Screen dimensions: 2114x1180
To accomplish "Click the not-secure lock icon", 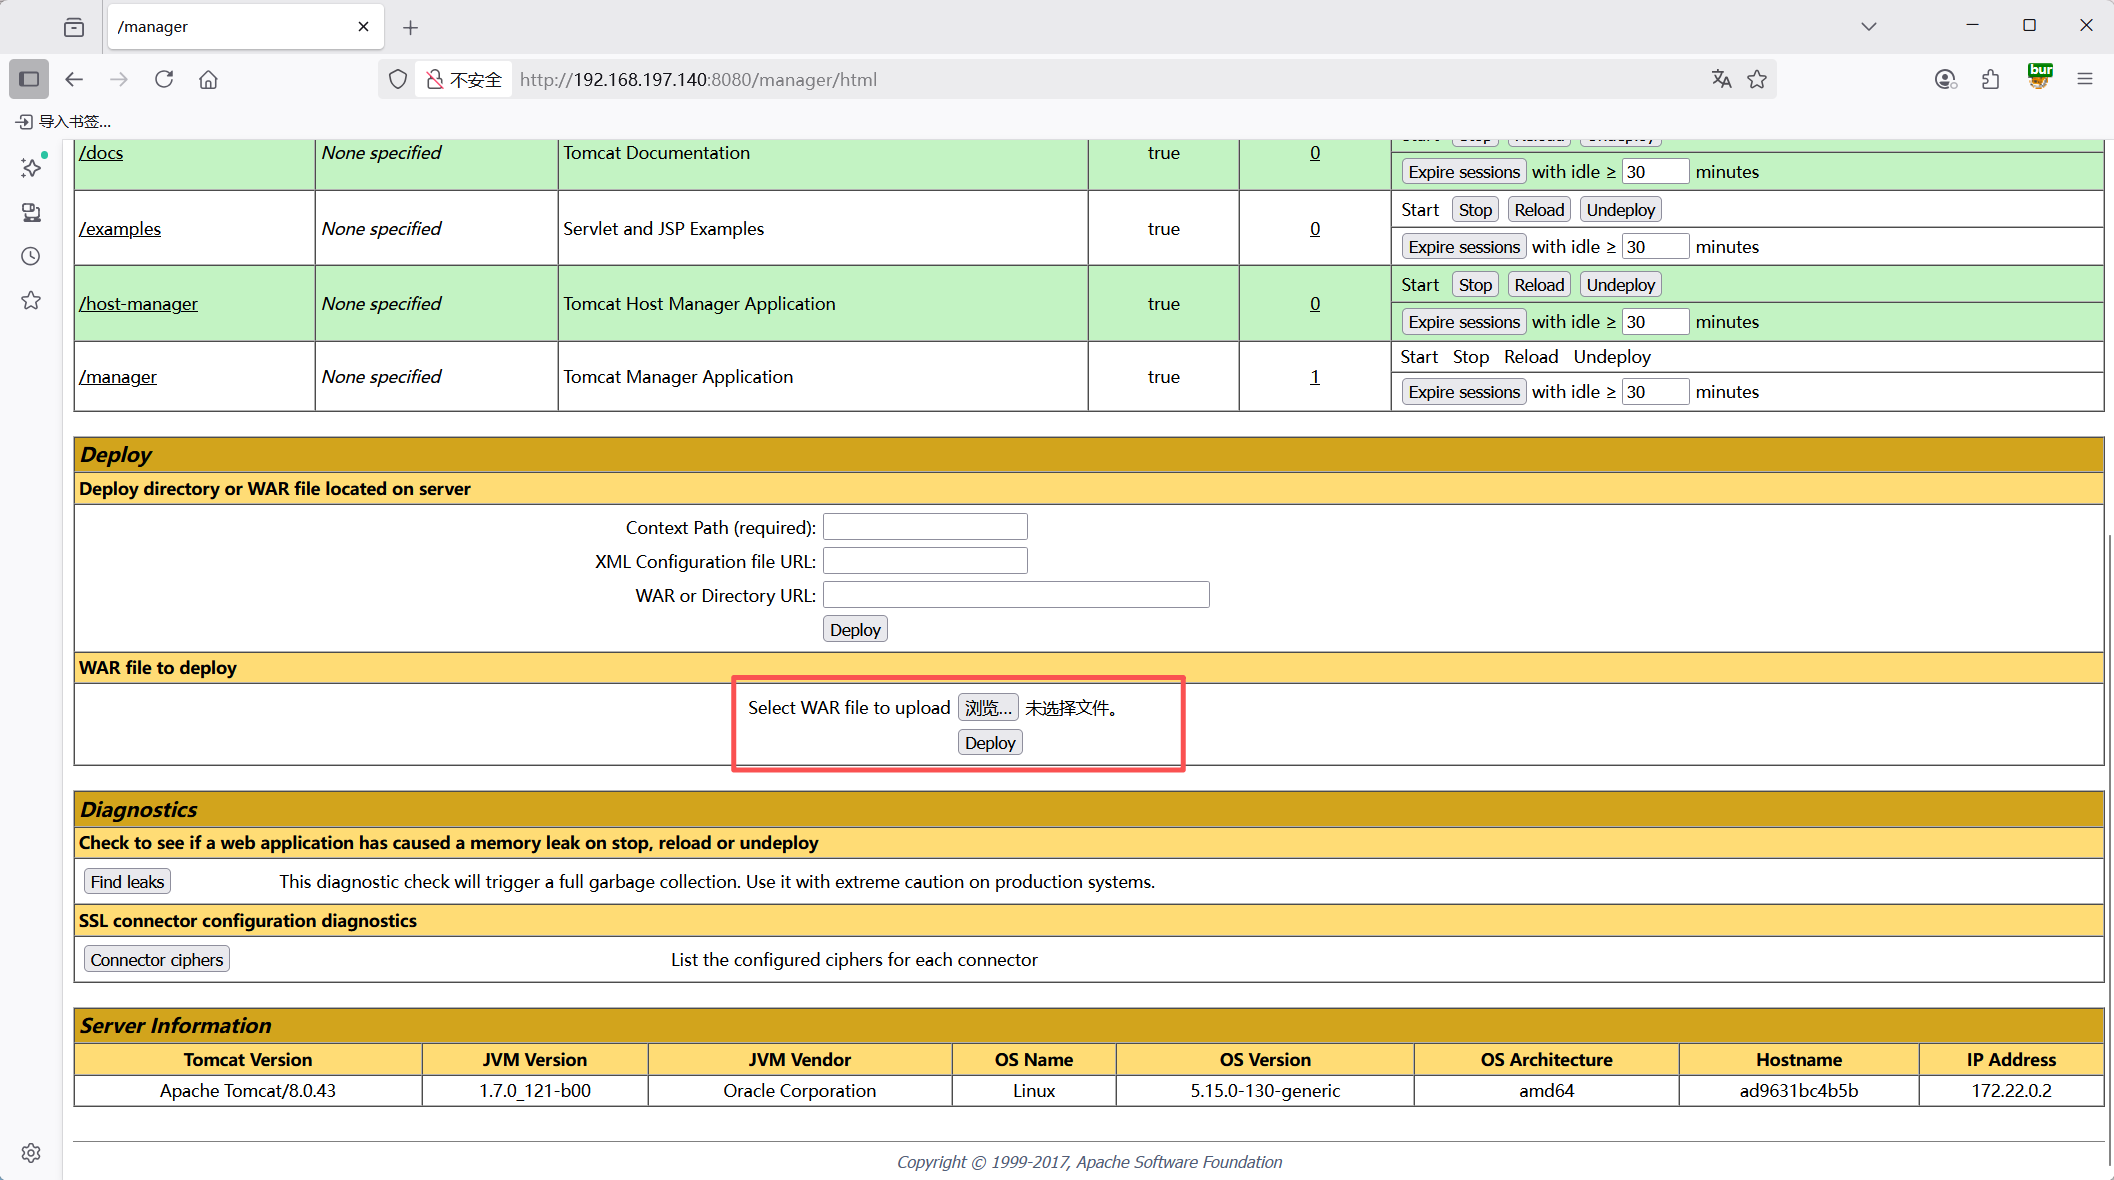I will (435, 79).
